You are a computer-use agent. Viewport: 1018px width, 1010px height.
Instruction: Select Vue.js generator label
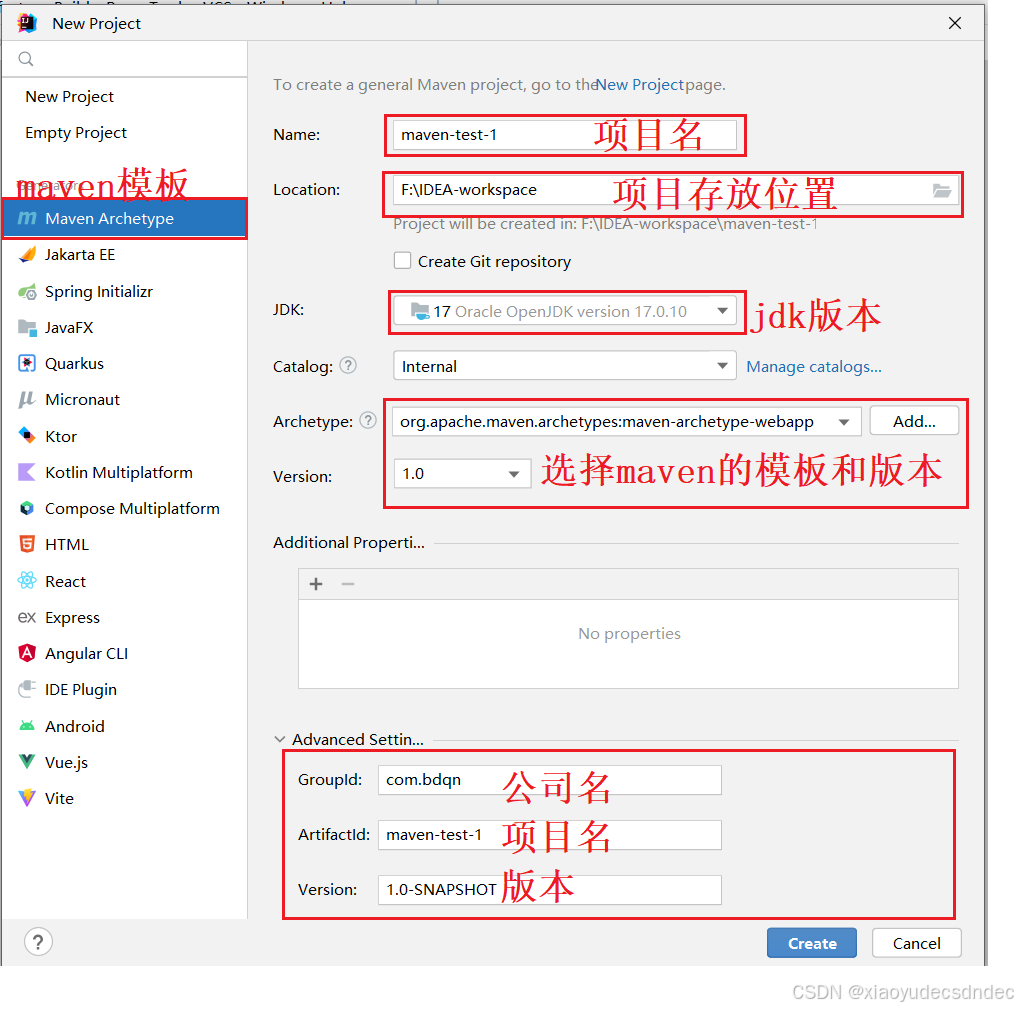[66, 763]
